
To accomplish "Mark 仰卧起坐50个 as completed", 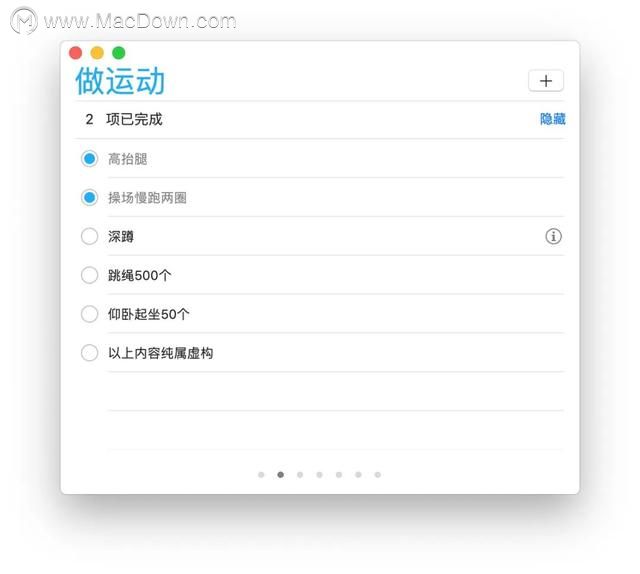I will click(x=89, y=314).
